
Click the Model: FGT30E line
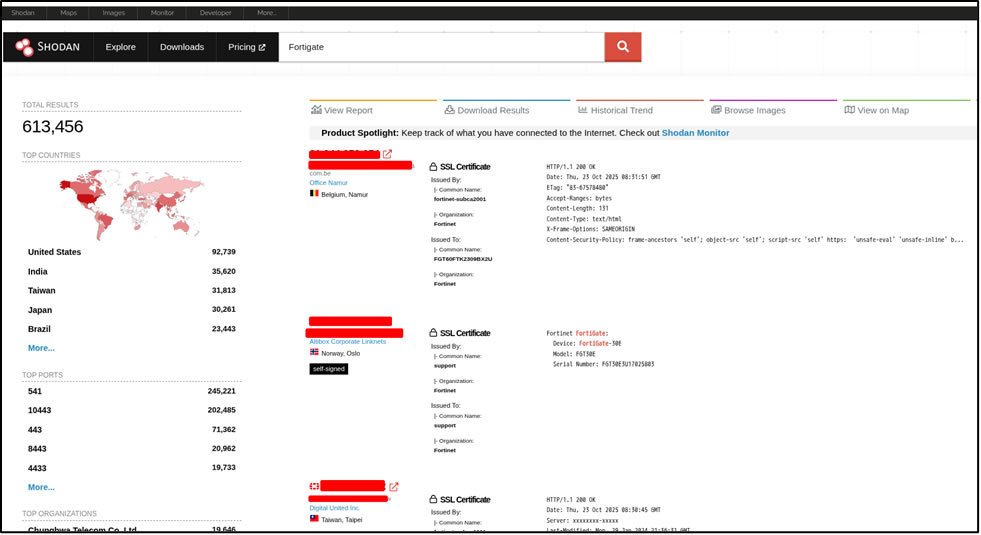[x=574, y=354]
